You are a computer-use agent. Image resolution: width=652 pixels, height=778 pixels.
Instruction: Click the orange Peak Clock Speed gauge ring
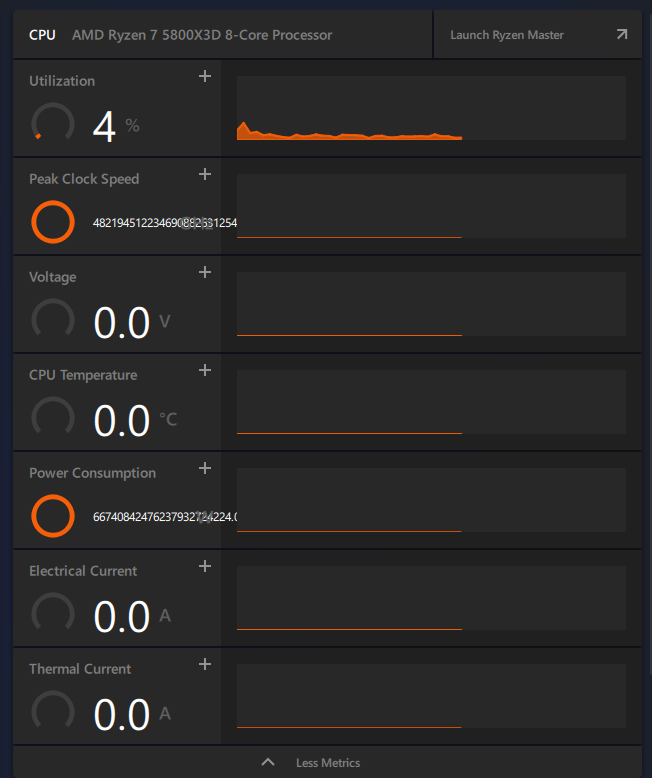click(53, 222)
